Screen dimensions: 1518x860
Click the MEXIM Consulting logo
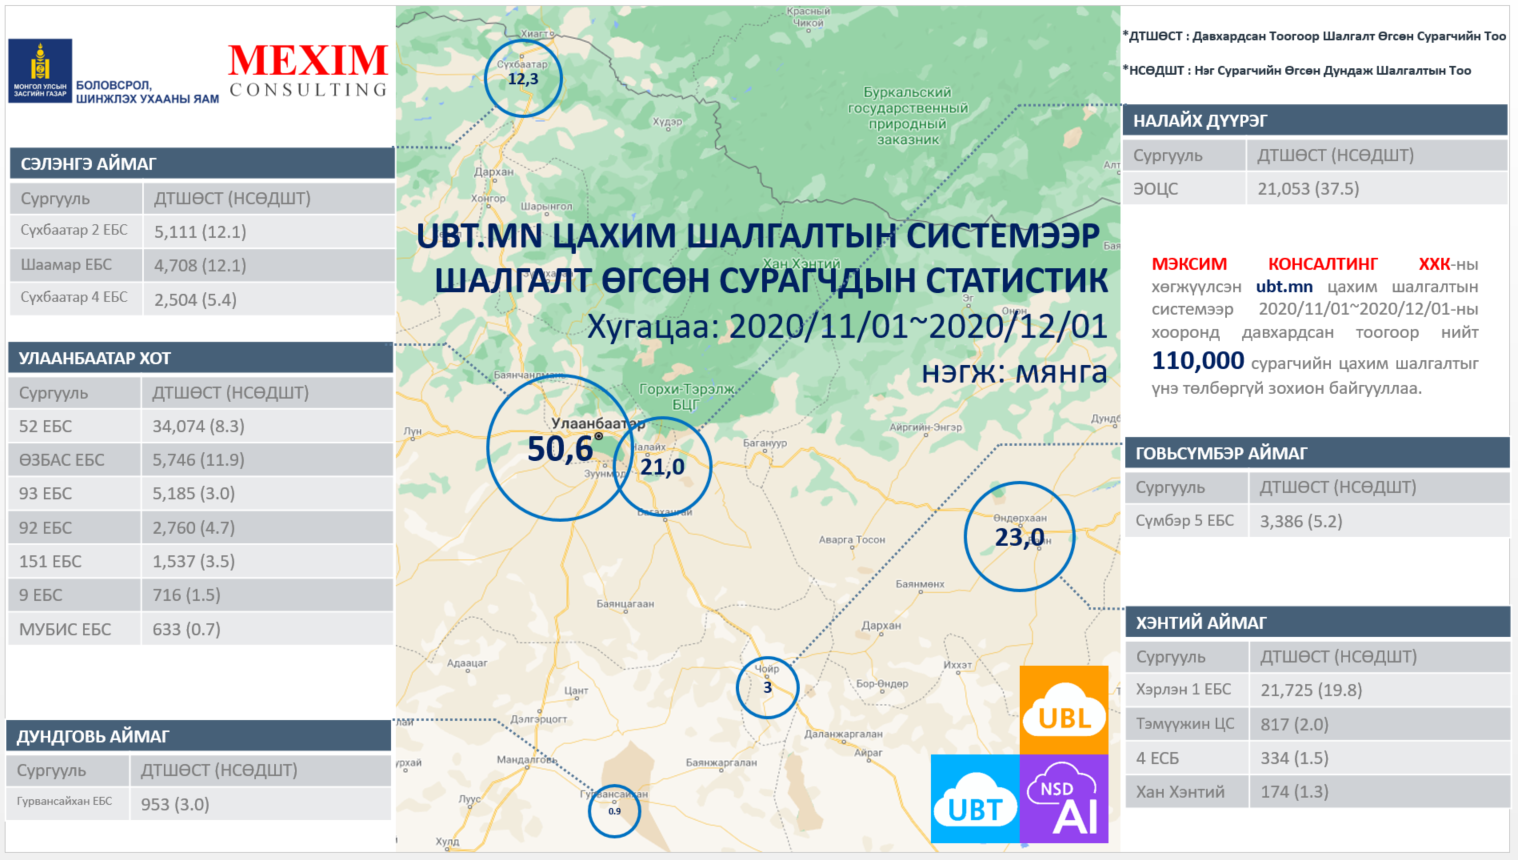(x=308, y=70)
